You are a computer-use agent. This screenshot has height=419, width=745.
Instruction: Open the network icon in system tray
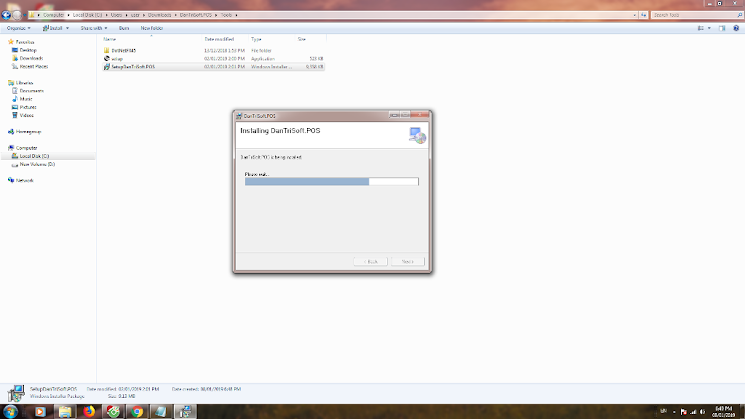tap(693, 412)
